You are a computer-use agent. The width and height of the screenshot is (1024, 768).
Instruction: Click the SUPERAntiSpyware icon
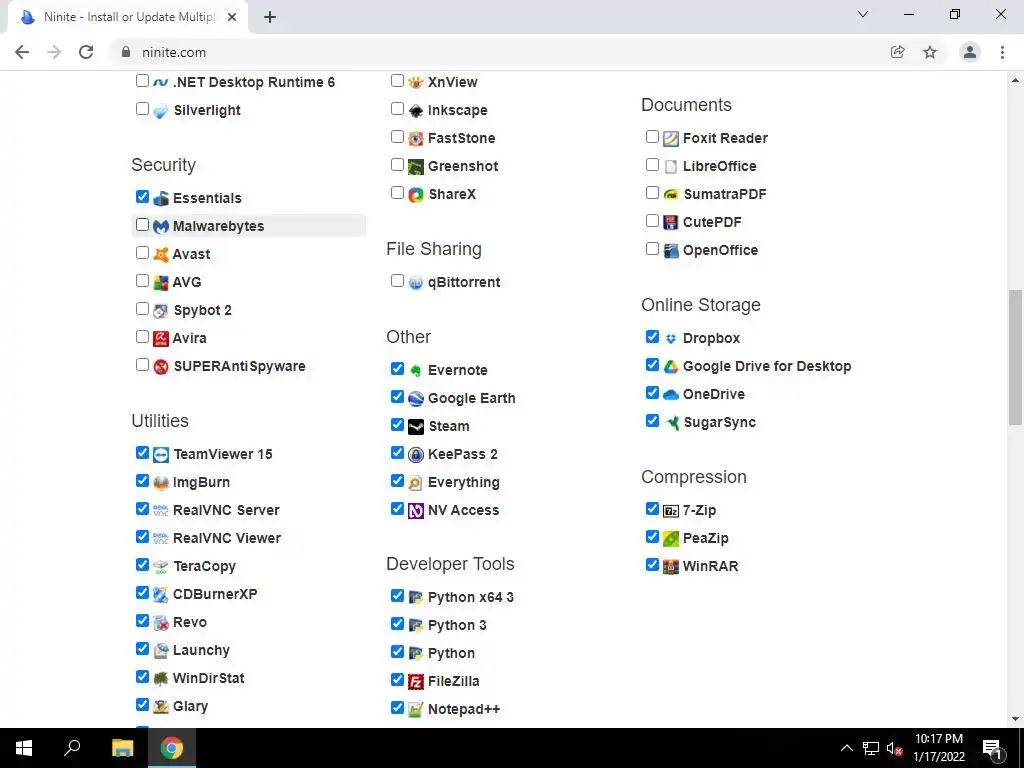point(161,367)
